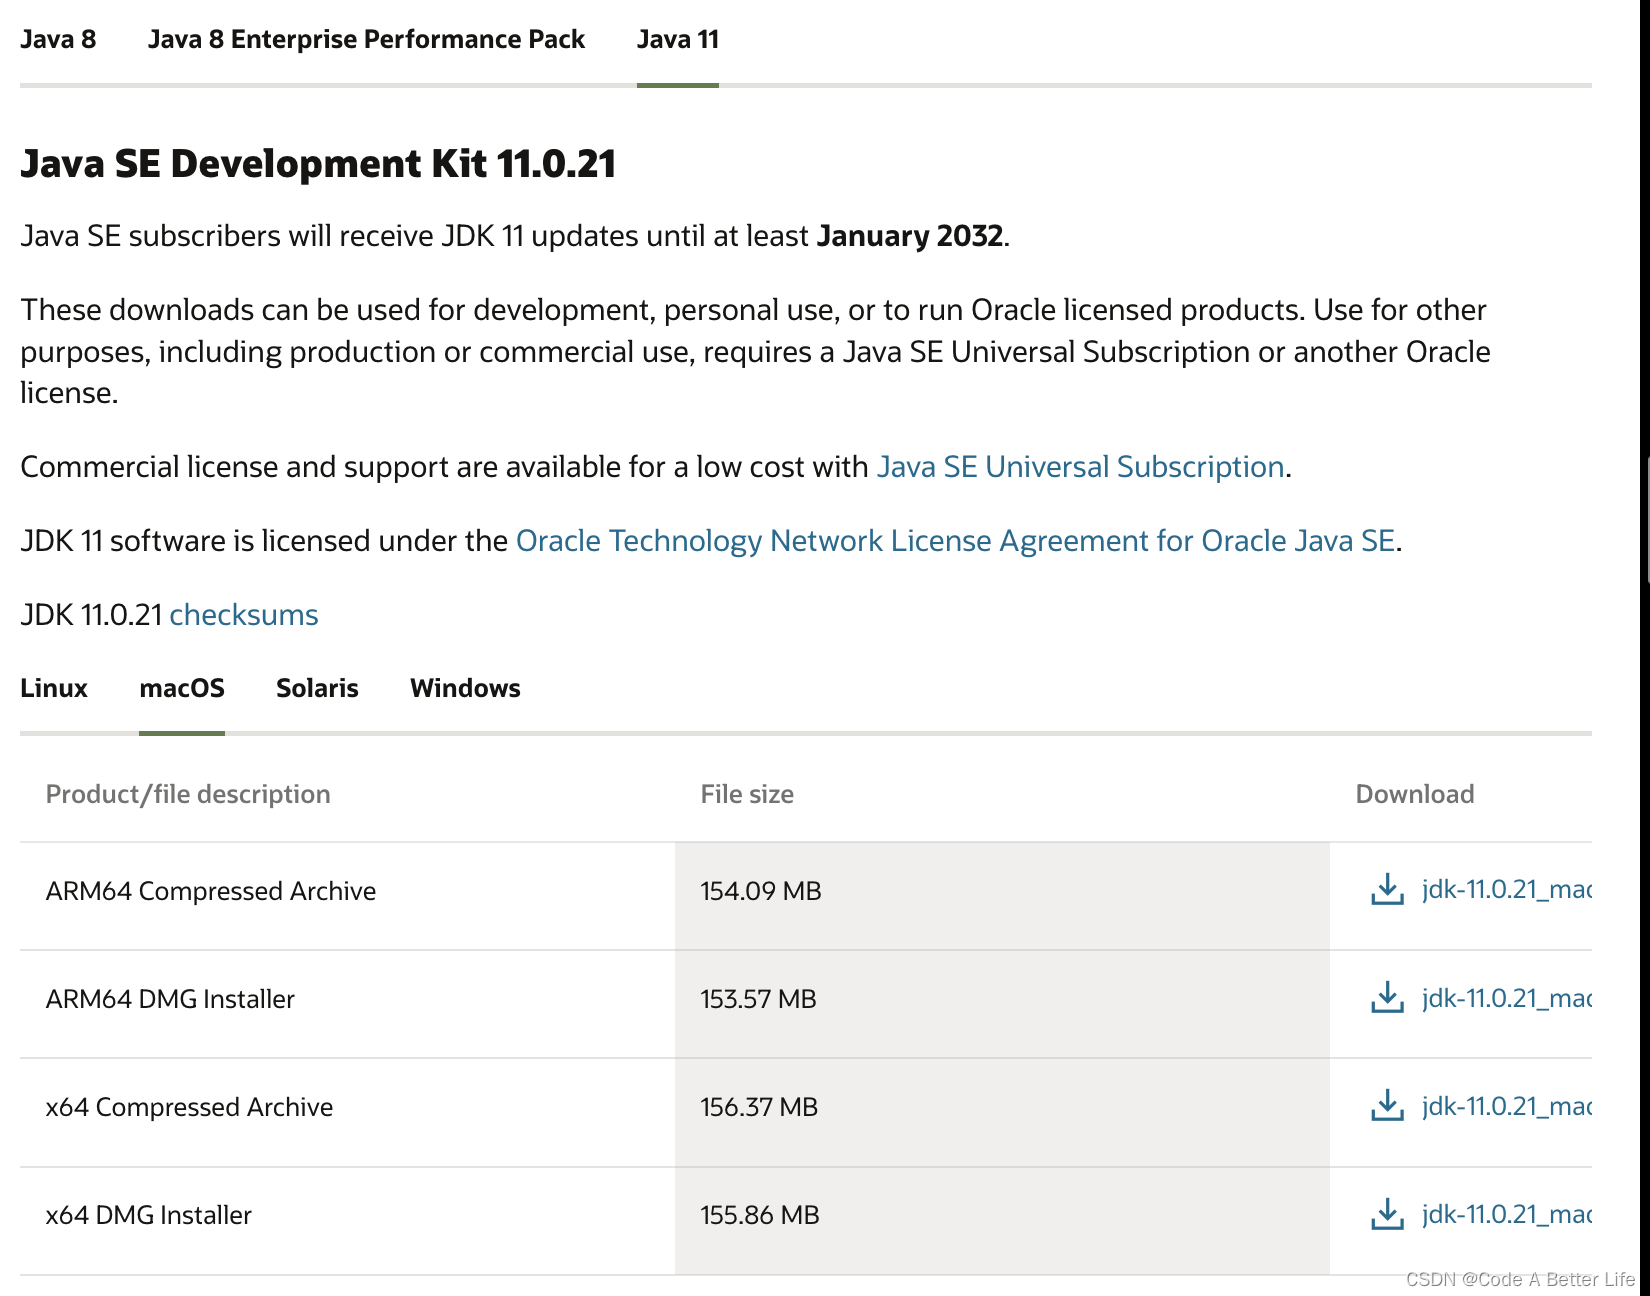Click the 'Java SE Development Kit 11.0.21' heading
The width and height of the screenshot is (1650, 1296).
(x=318, y=164)
